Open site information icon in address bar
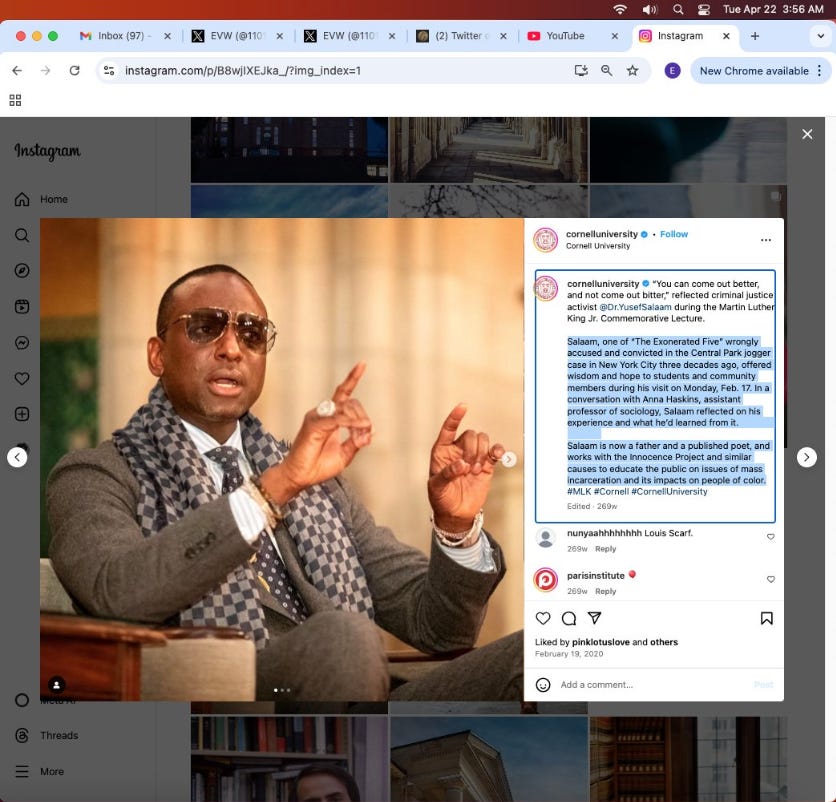 click(x=109, y=71)
